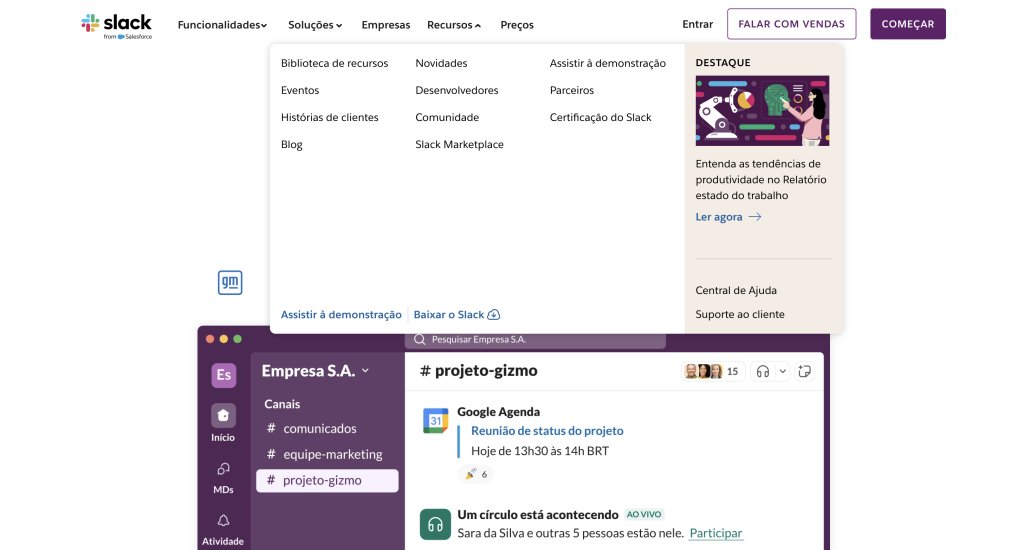Select Histórias de clientes

(330, 118)
